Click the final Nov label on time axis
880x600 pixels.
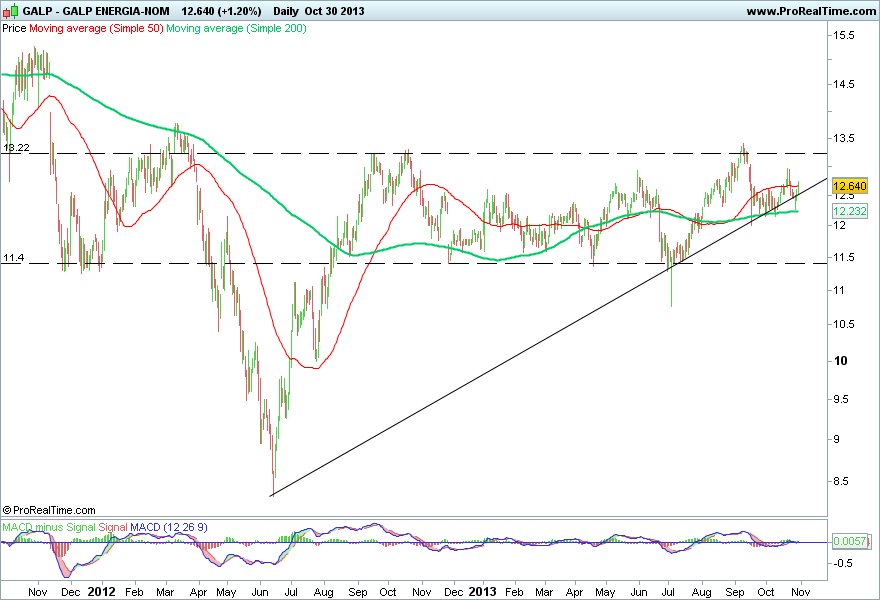coord(800,592)
